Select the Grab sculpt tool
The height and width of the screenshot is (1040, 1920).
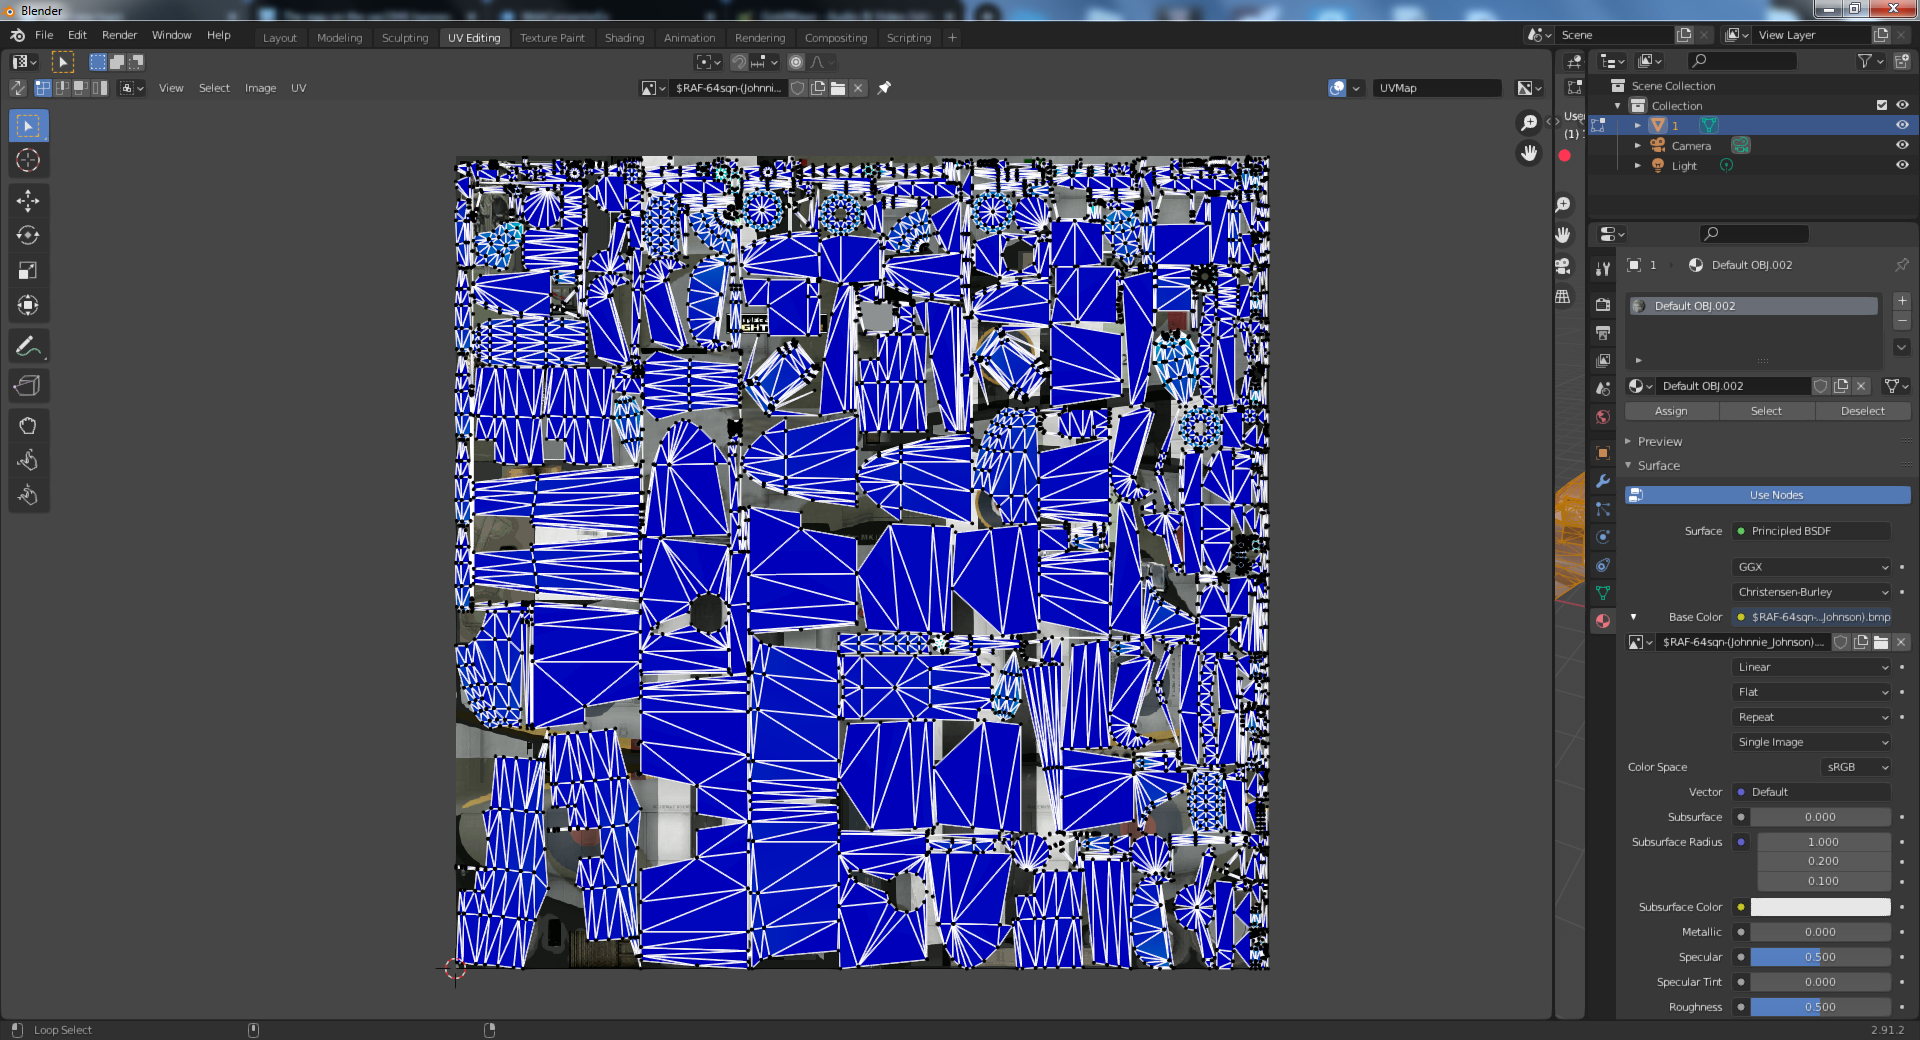(x=28, y=426)
